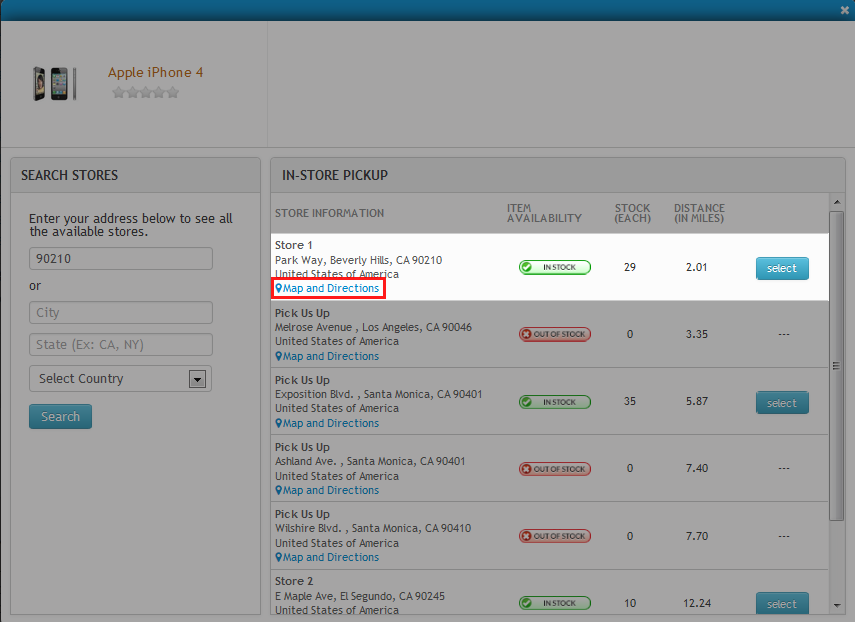Click the distance value 7.40
Screen dimensions: 855x622
696,468
